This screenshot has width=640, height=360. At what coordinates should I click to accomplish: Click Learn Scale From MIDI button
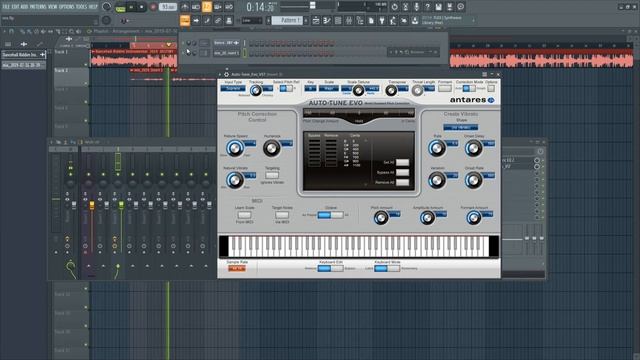(x=244, y=215)
